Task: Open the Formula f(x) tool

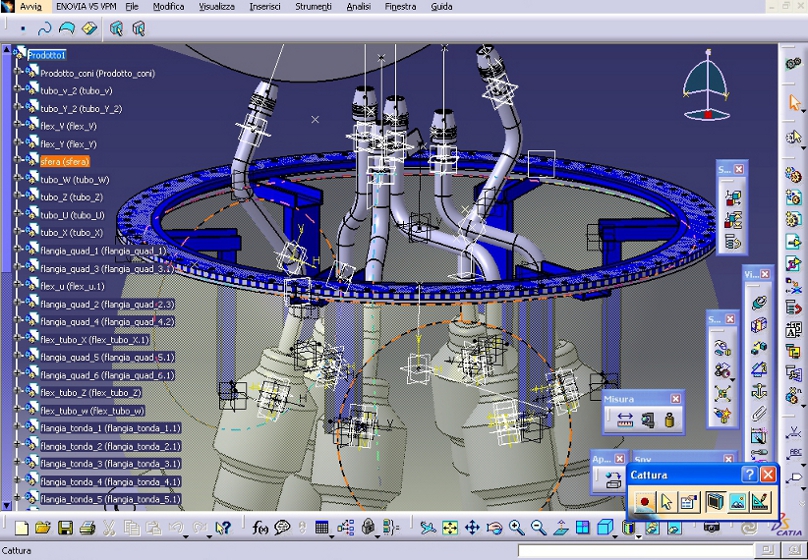Action: click(260, 527)
